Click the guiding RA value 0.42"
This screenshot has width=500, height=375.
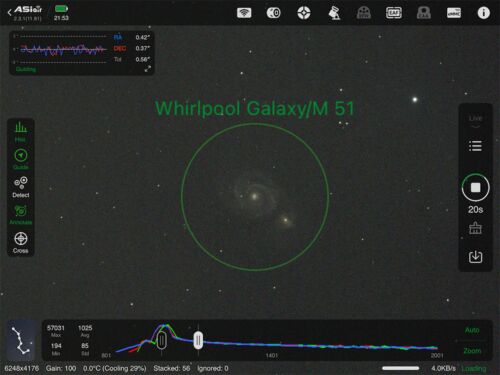(x=143, y=37)
